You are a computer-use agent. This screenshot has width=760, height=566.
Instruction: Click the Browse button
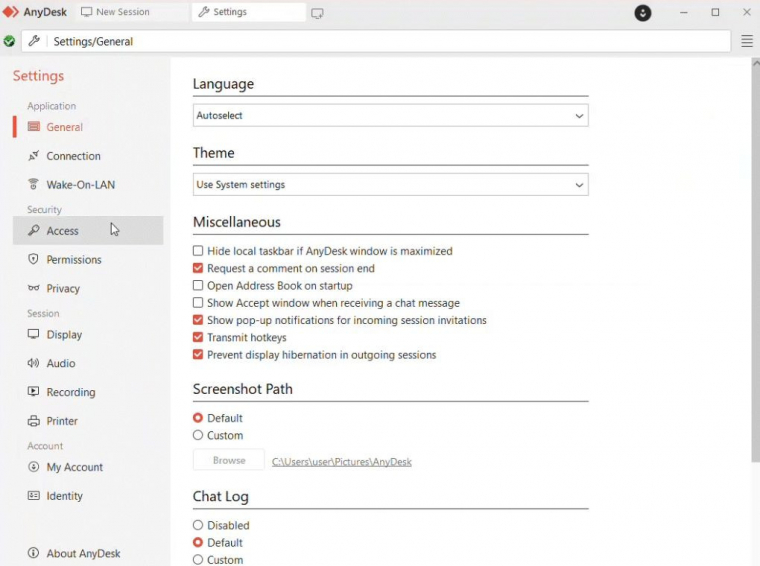[229, 460]
